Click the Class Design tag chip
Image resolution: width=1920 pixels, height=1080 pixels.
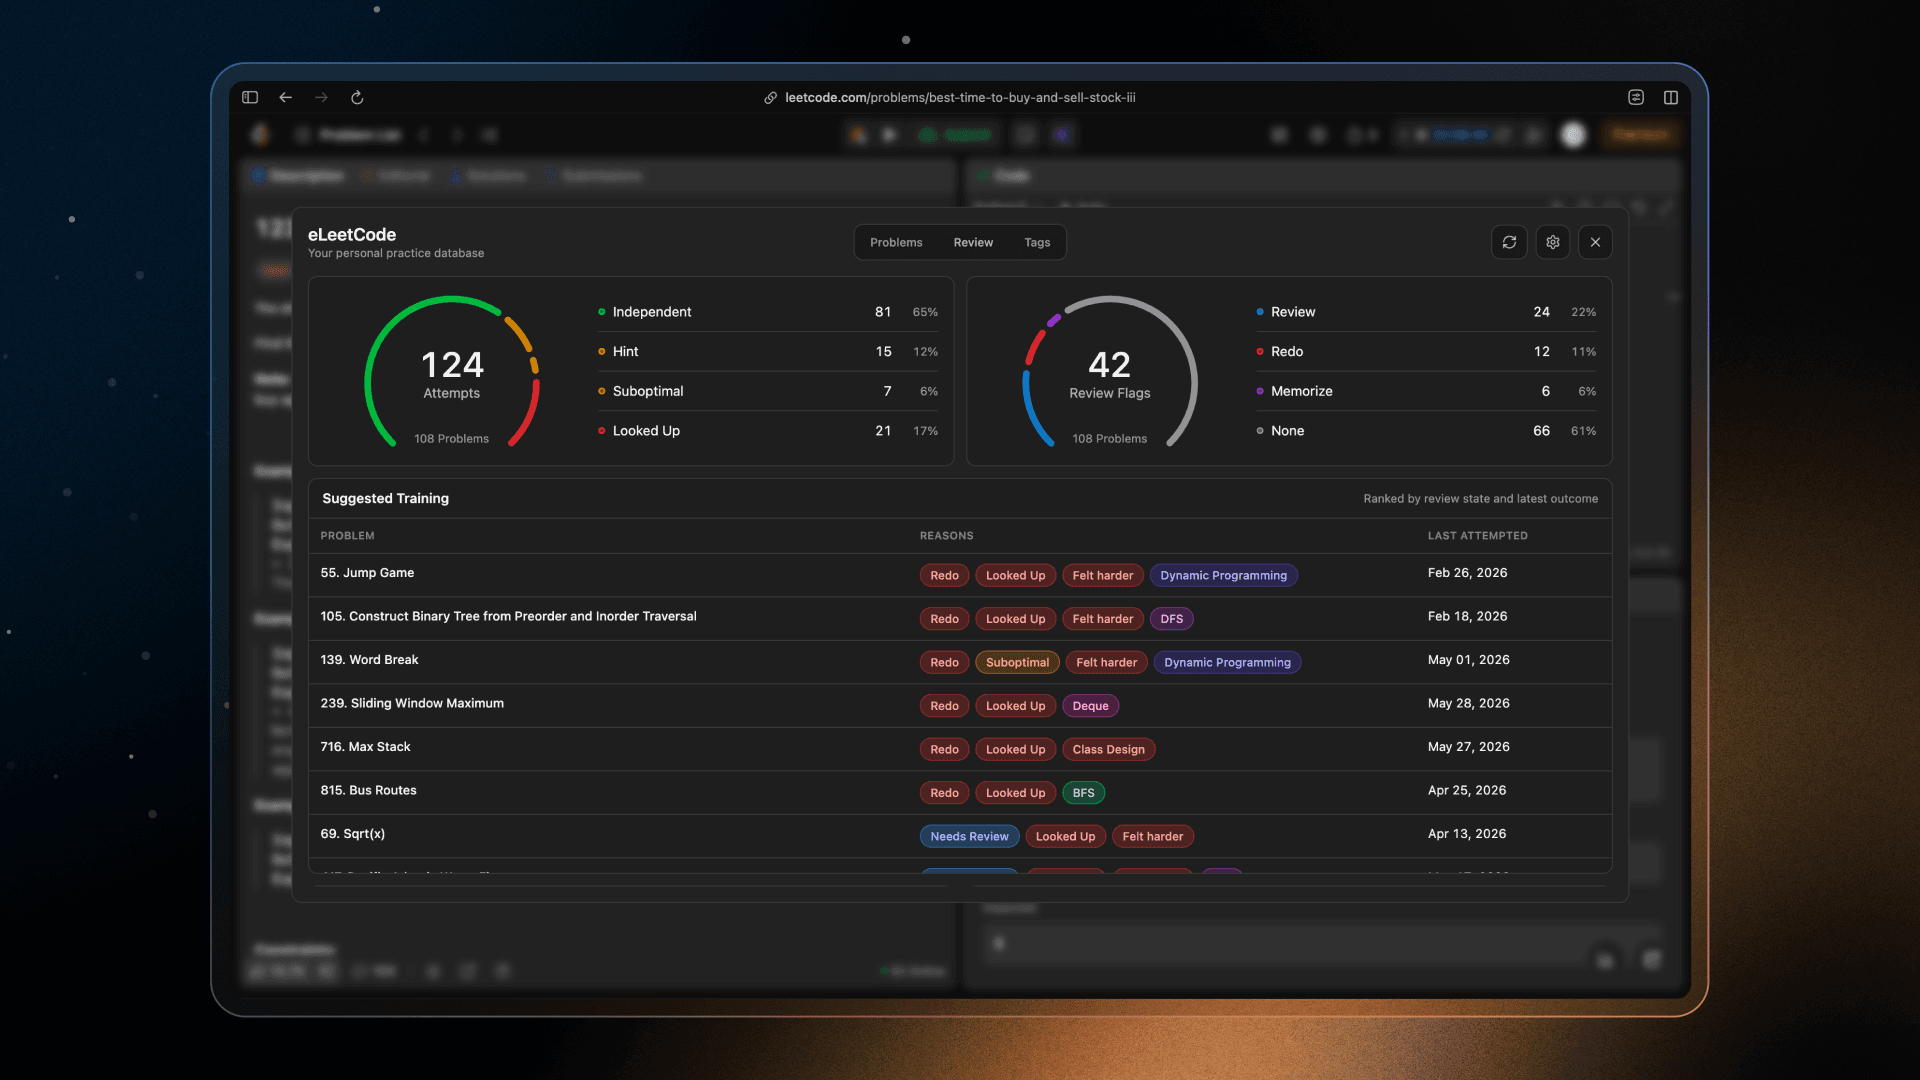[1108, 749]
